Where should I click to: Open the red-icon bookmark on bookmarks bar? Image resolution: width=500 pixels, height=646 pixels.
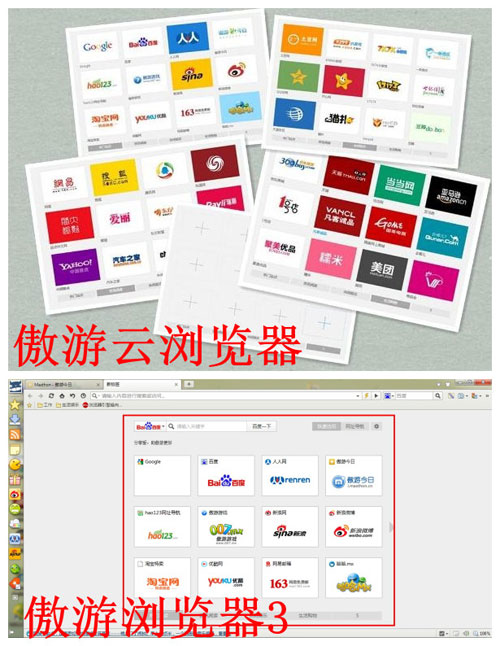tap(102, 405)
